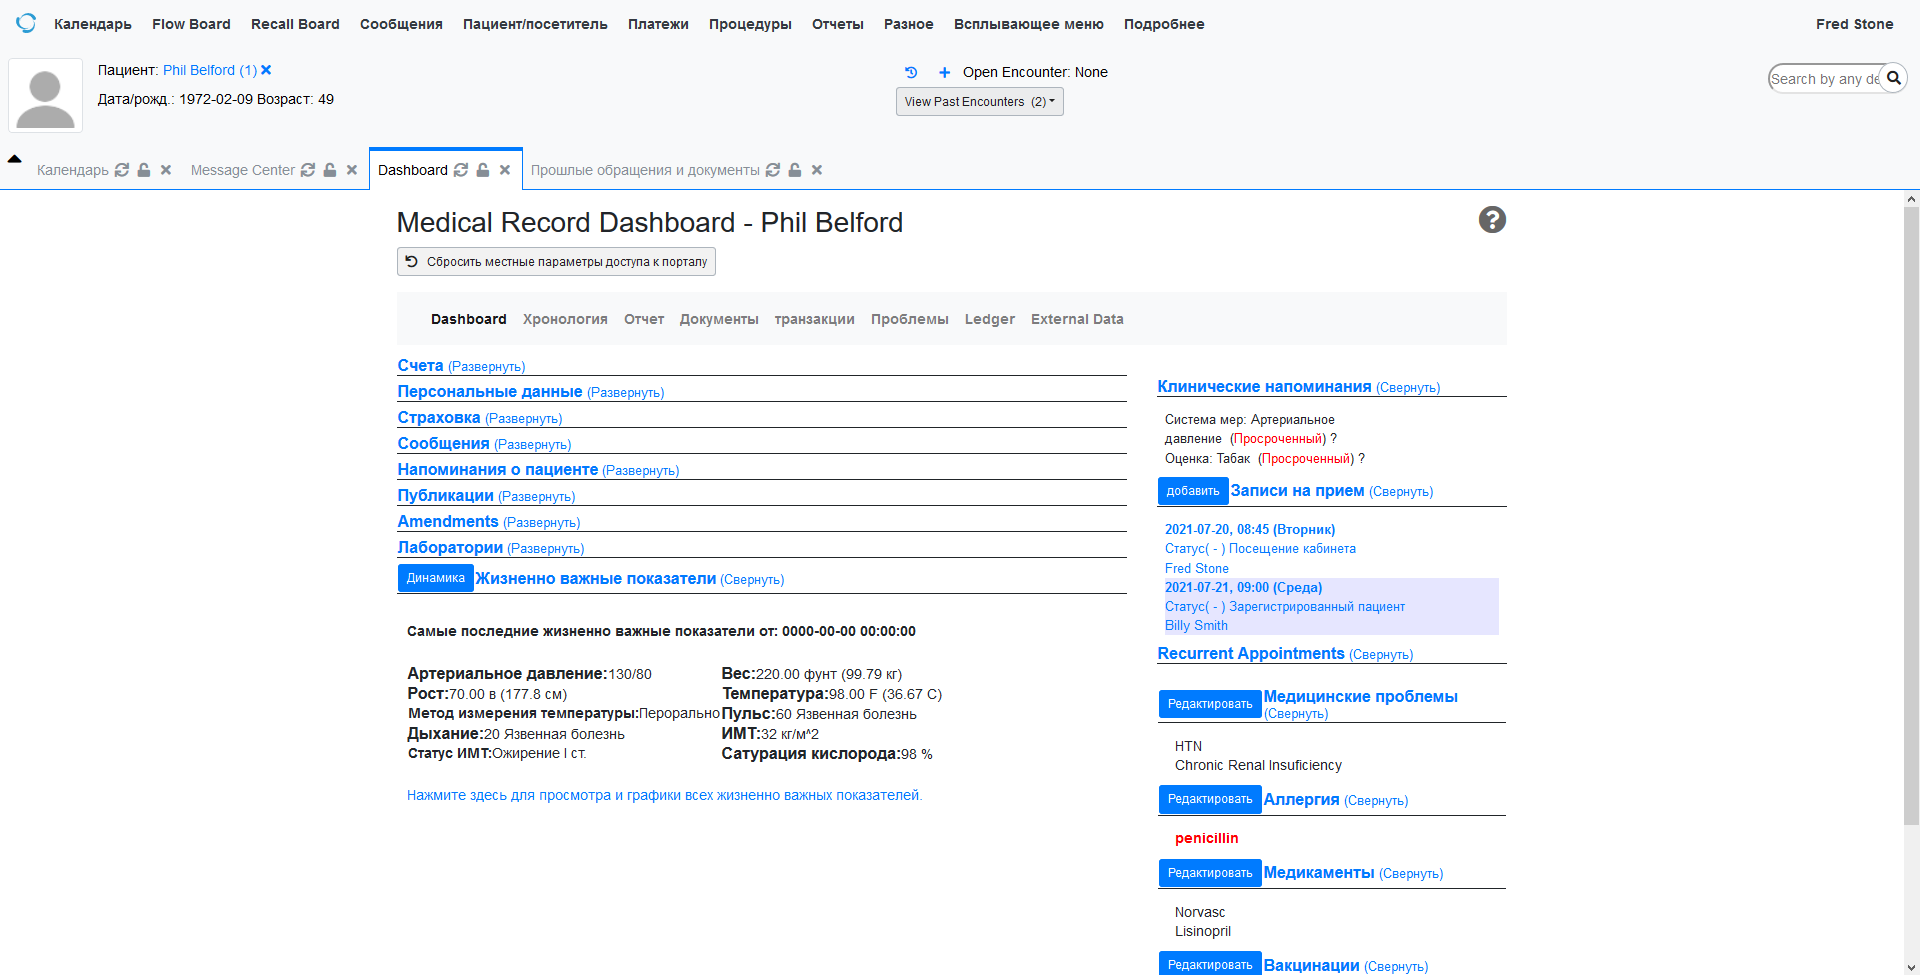Toggle lock on Календарь tab

[144, 170]
